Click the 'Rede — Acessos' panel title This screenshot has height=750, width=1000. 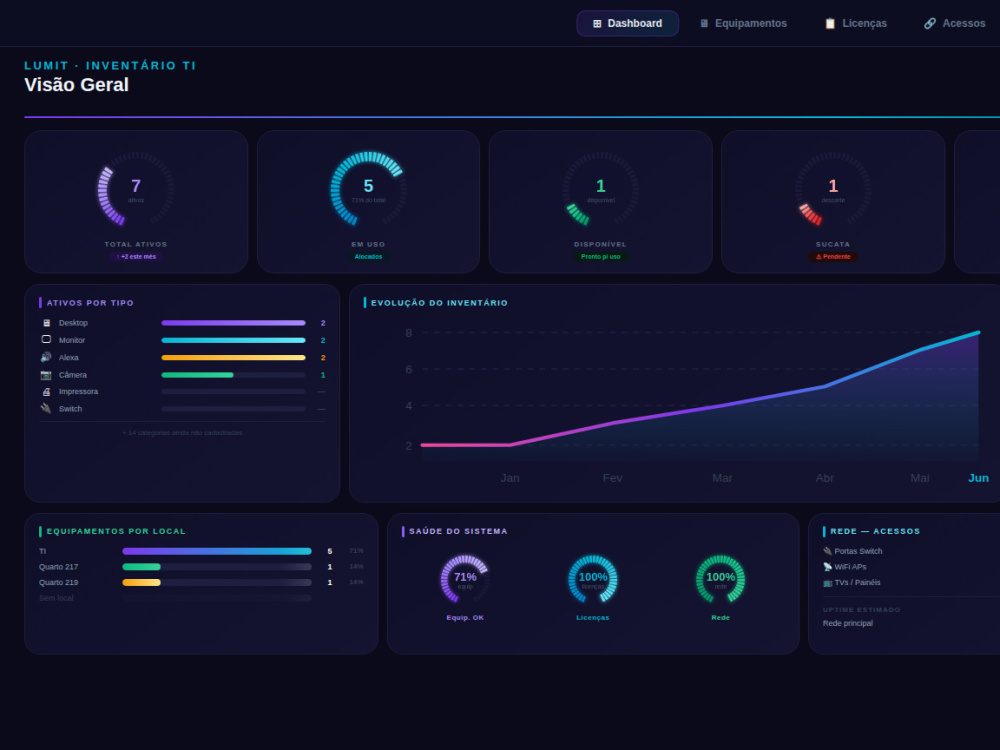[875, 531]
